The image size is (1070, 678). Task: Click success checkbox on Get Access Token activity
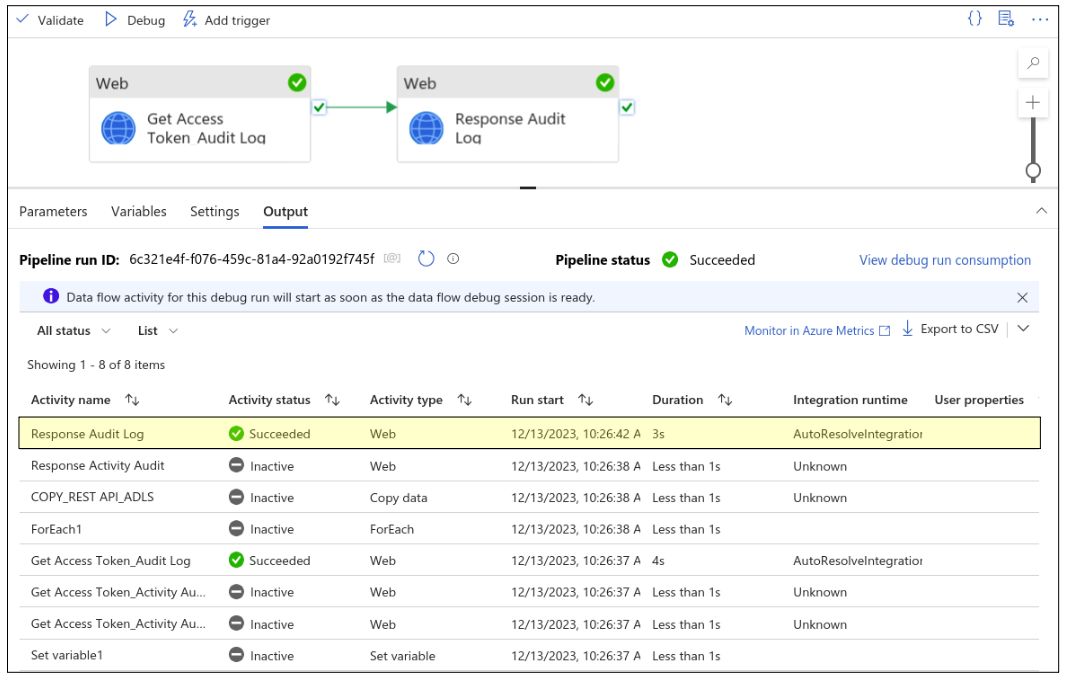tap(319, 107)
